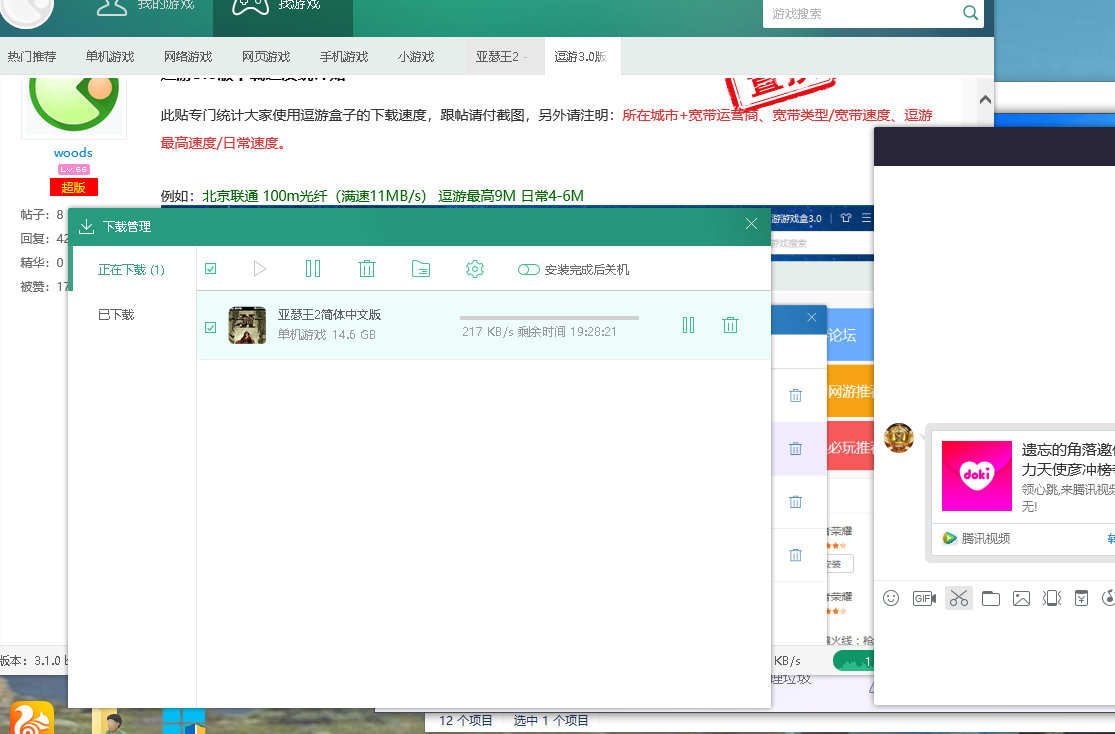Open the 网页游戏 tab
Image resolution: width=1115 pixels, height=734 pixels.
[266, 56]
